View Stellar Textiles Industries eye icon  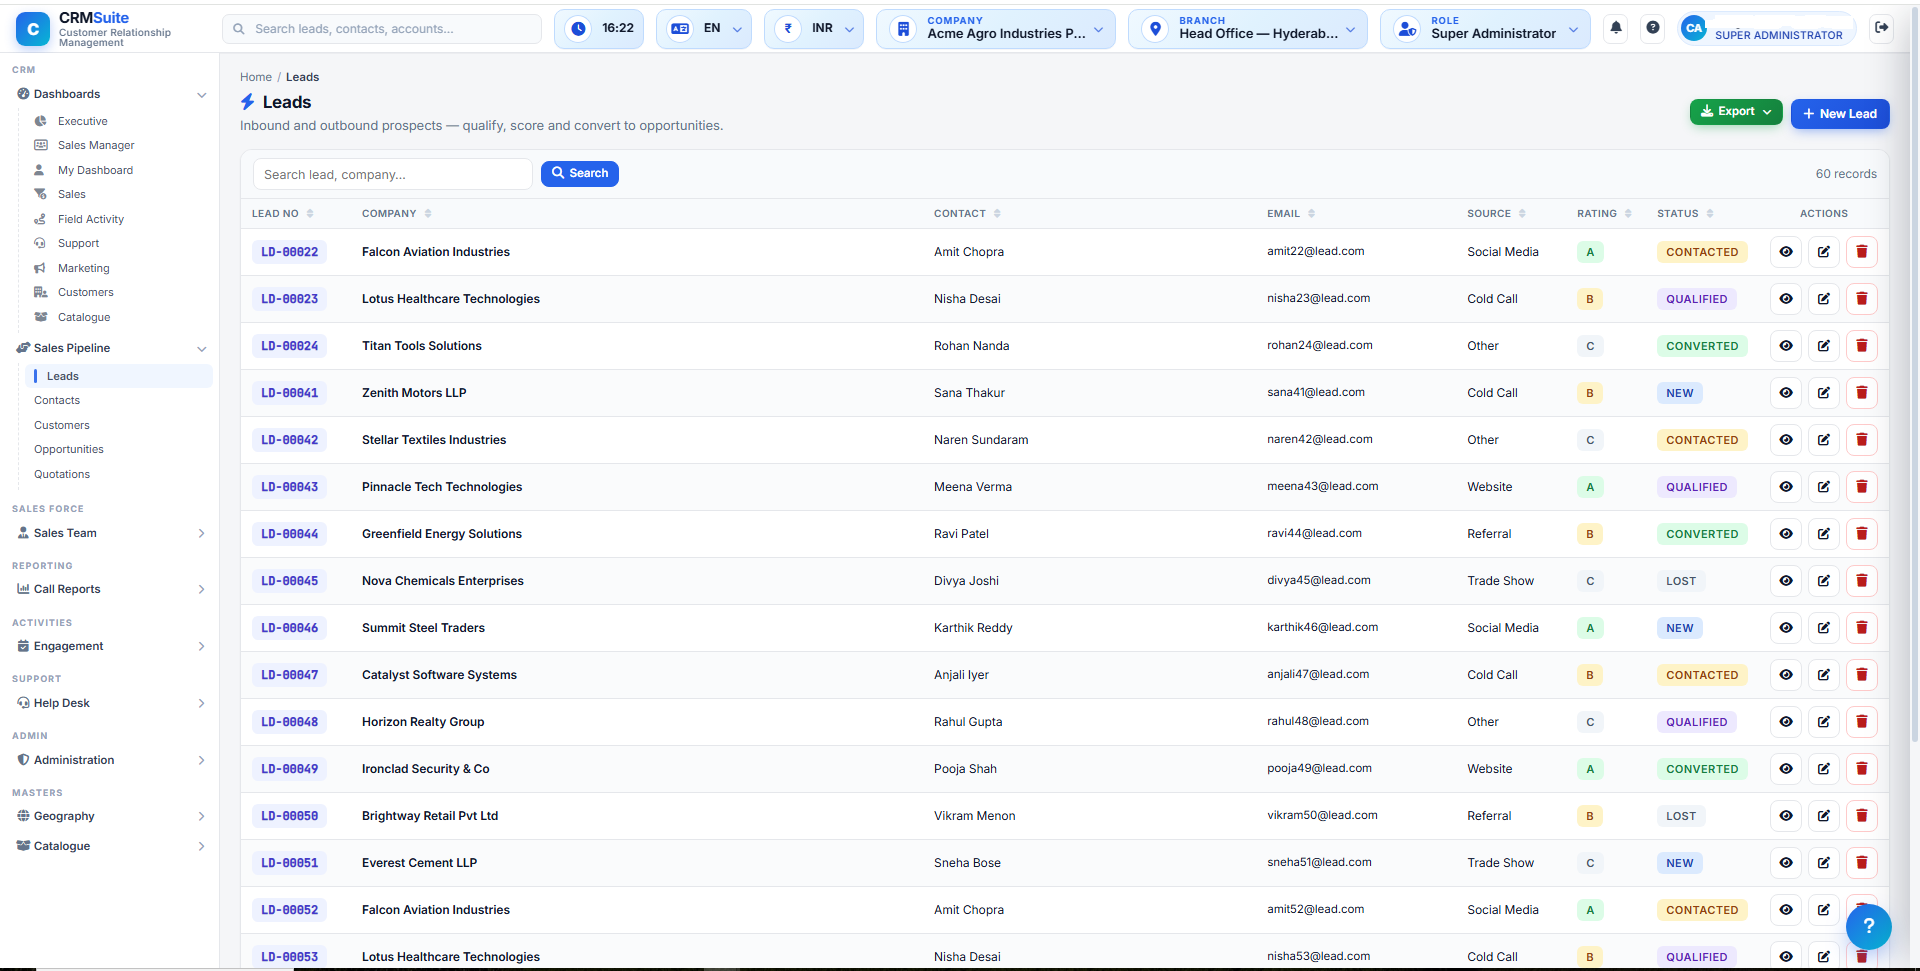point(1786,440)
